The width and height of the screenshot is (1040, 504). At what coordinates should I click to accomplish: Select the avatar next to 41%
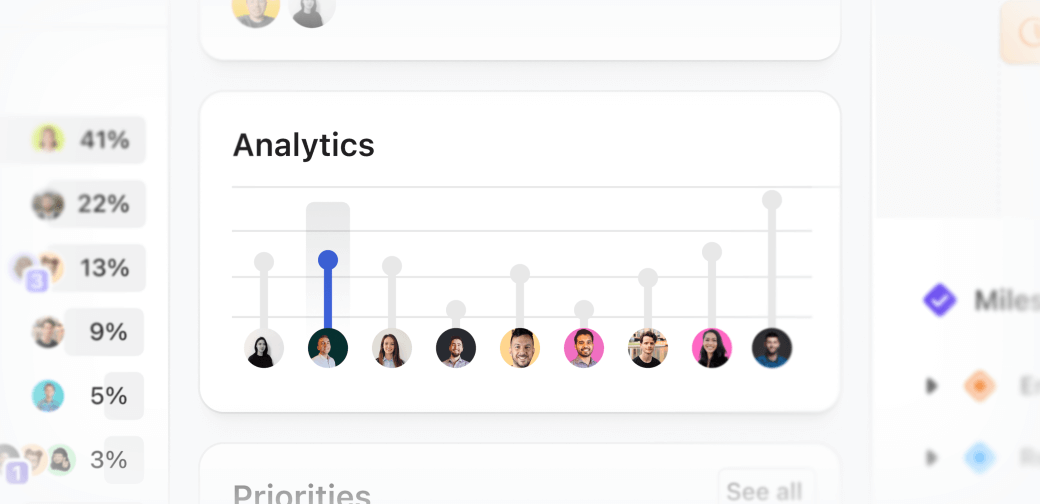point(48,140)
